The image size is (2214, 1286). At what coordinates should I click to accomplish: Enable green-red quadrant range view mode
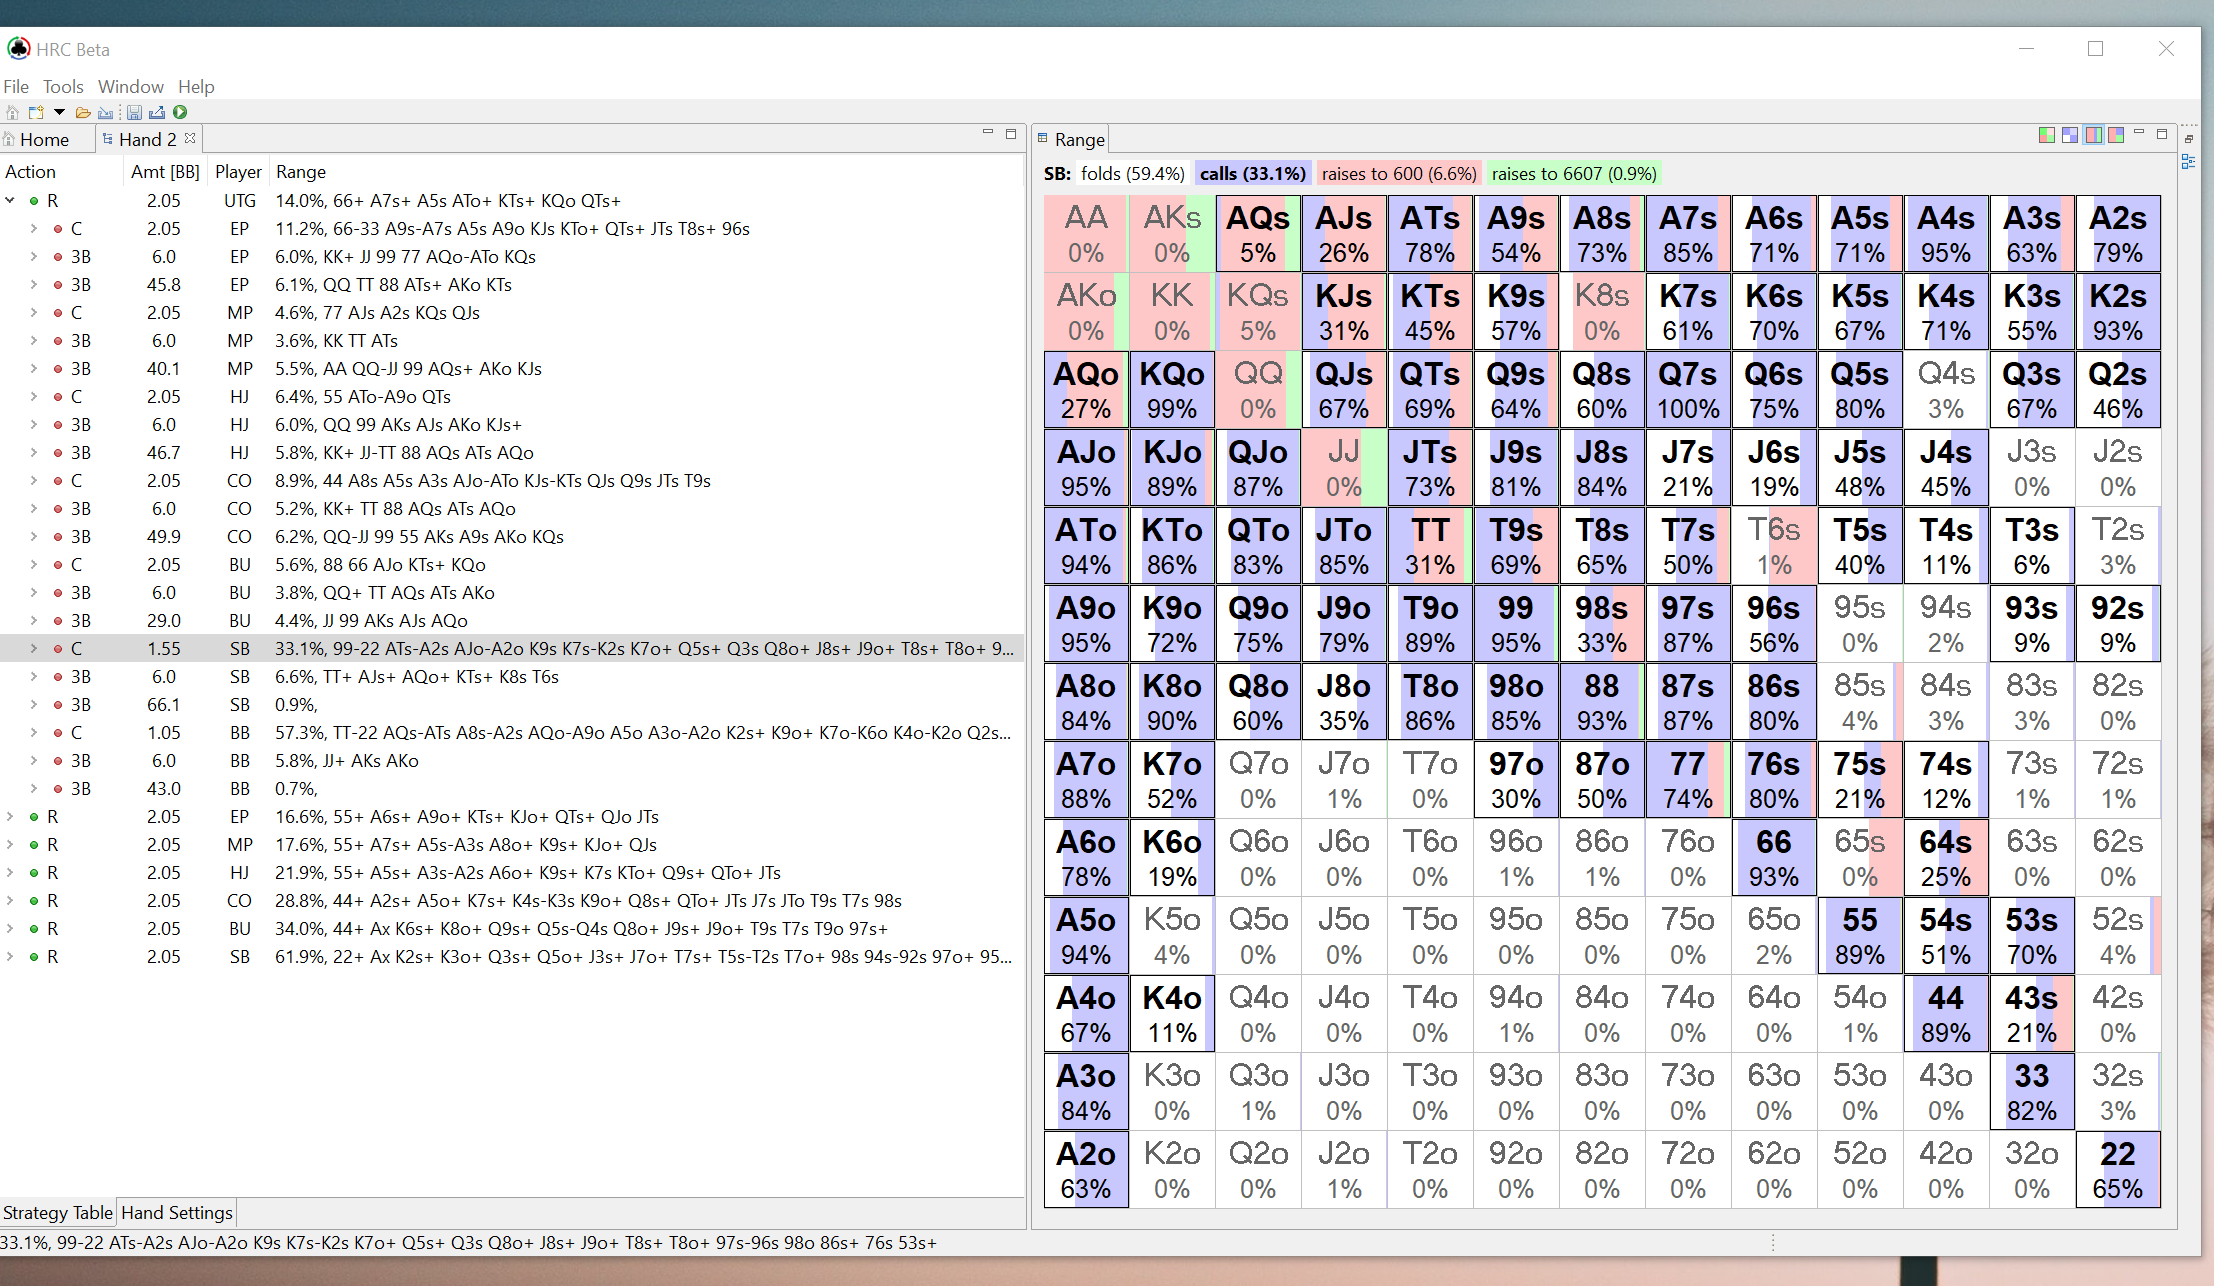[x=2047, y=134]
